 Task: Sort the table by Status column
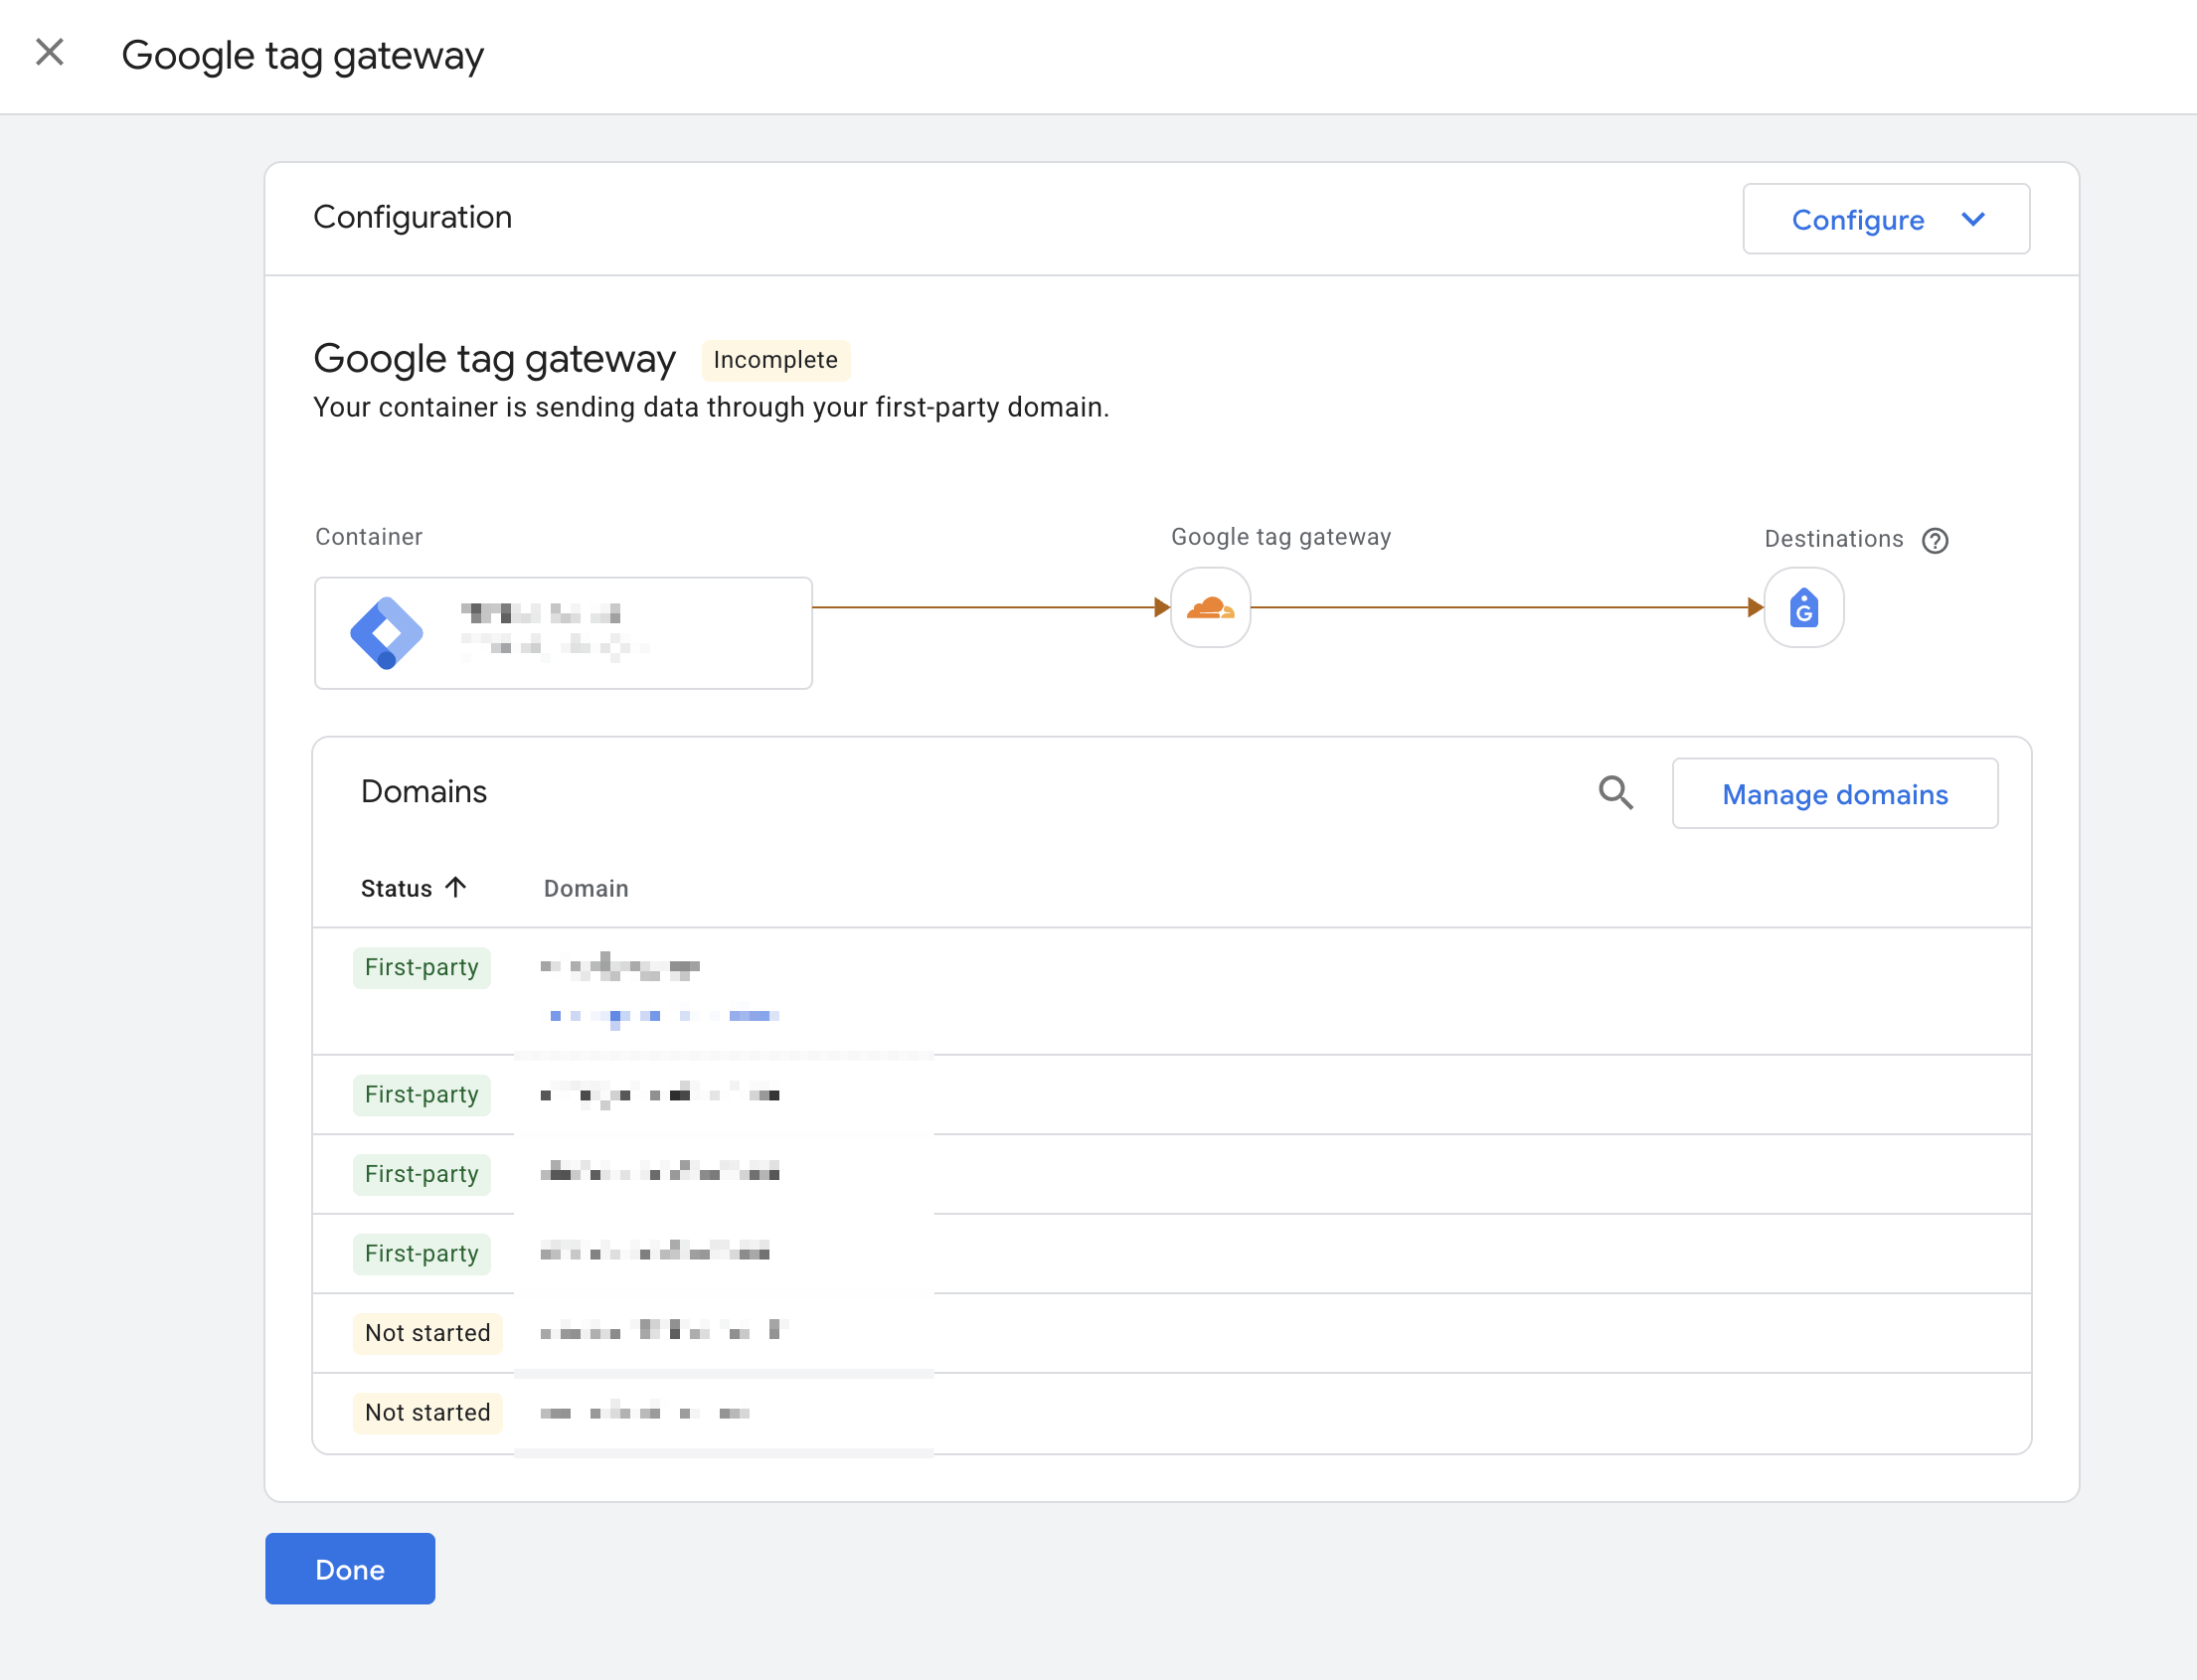396,888
